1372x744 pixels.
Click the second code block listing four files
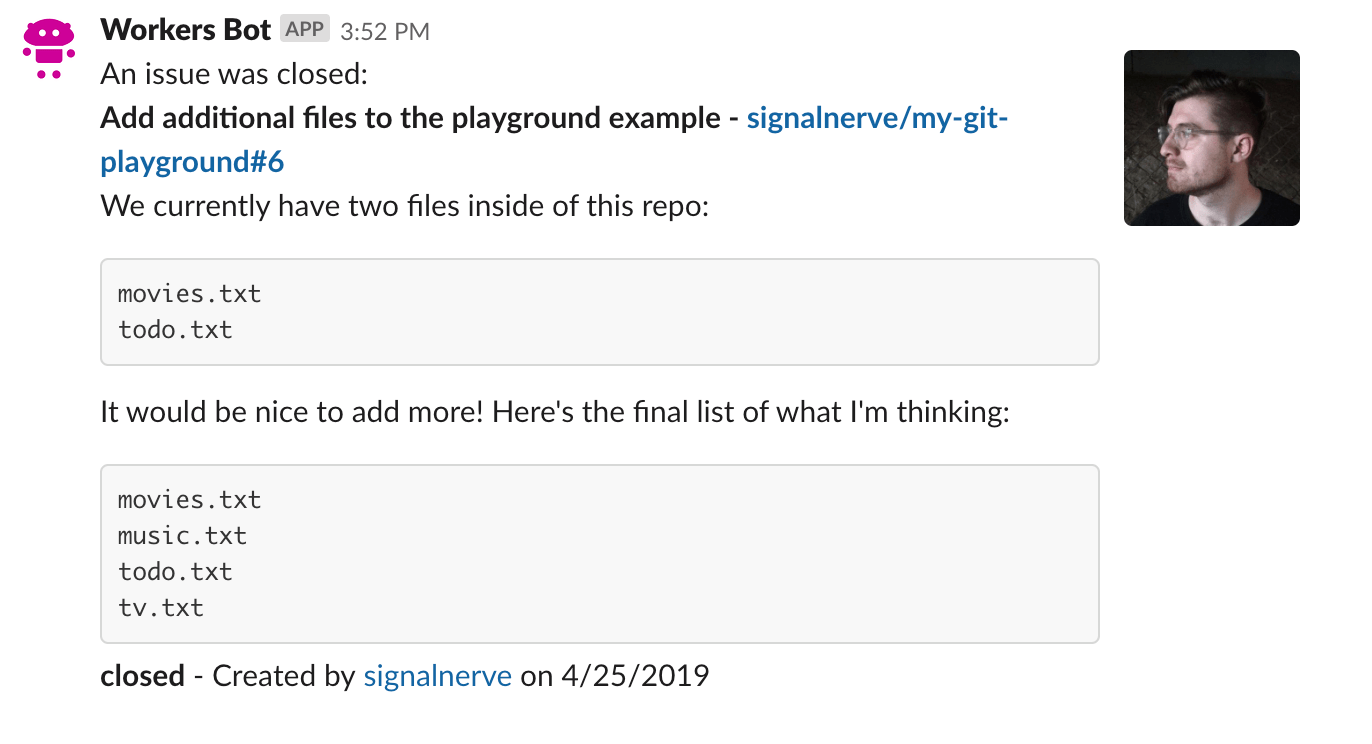(x=599, y=553)
